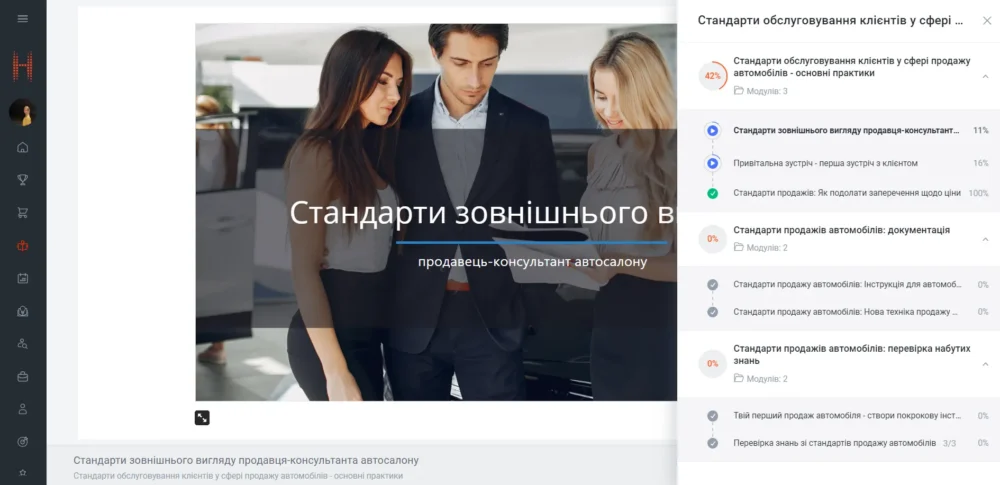Open 'Перевірка знань зі стандартів продажу' test

click(x=834, y=443)
